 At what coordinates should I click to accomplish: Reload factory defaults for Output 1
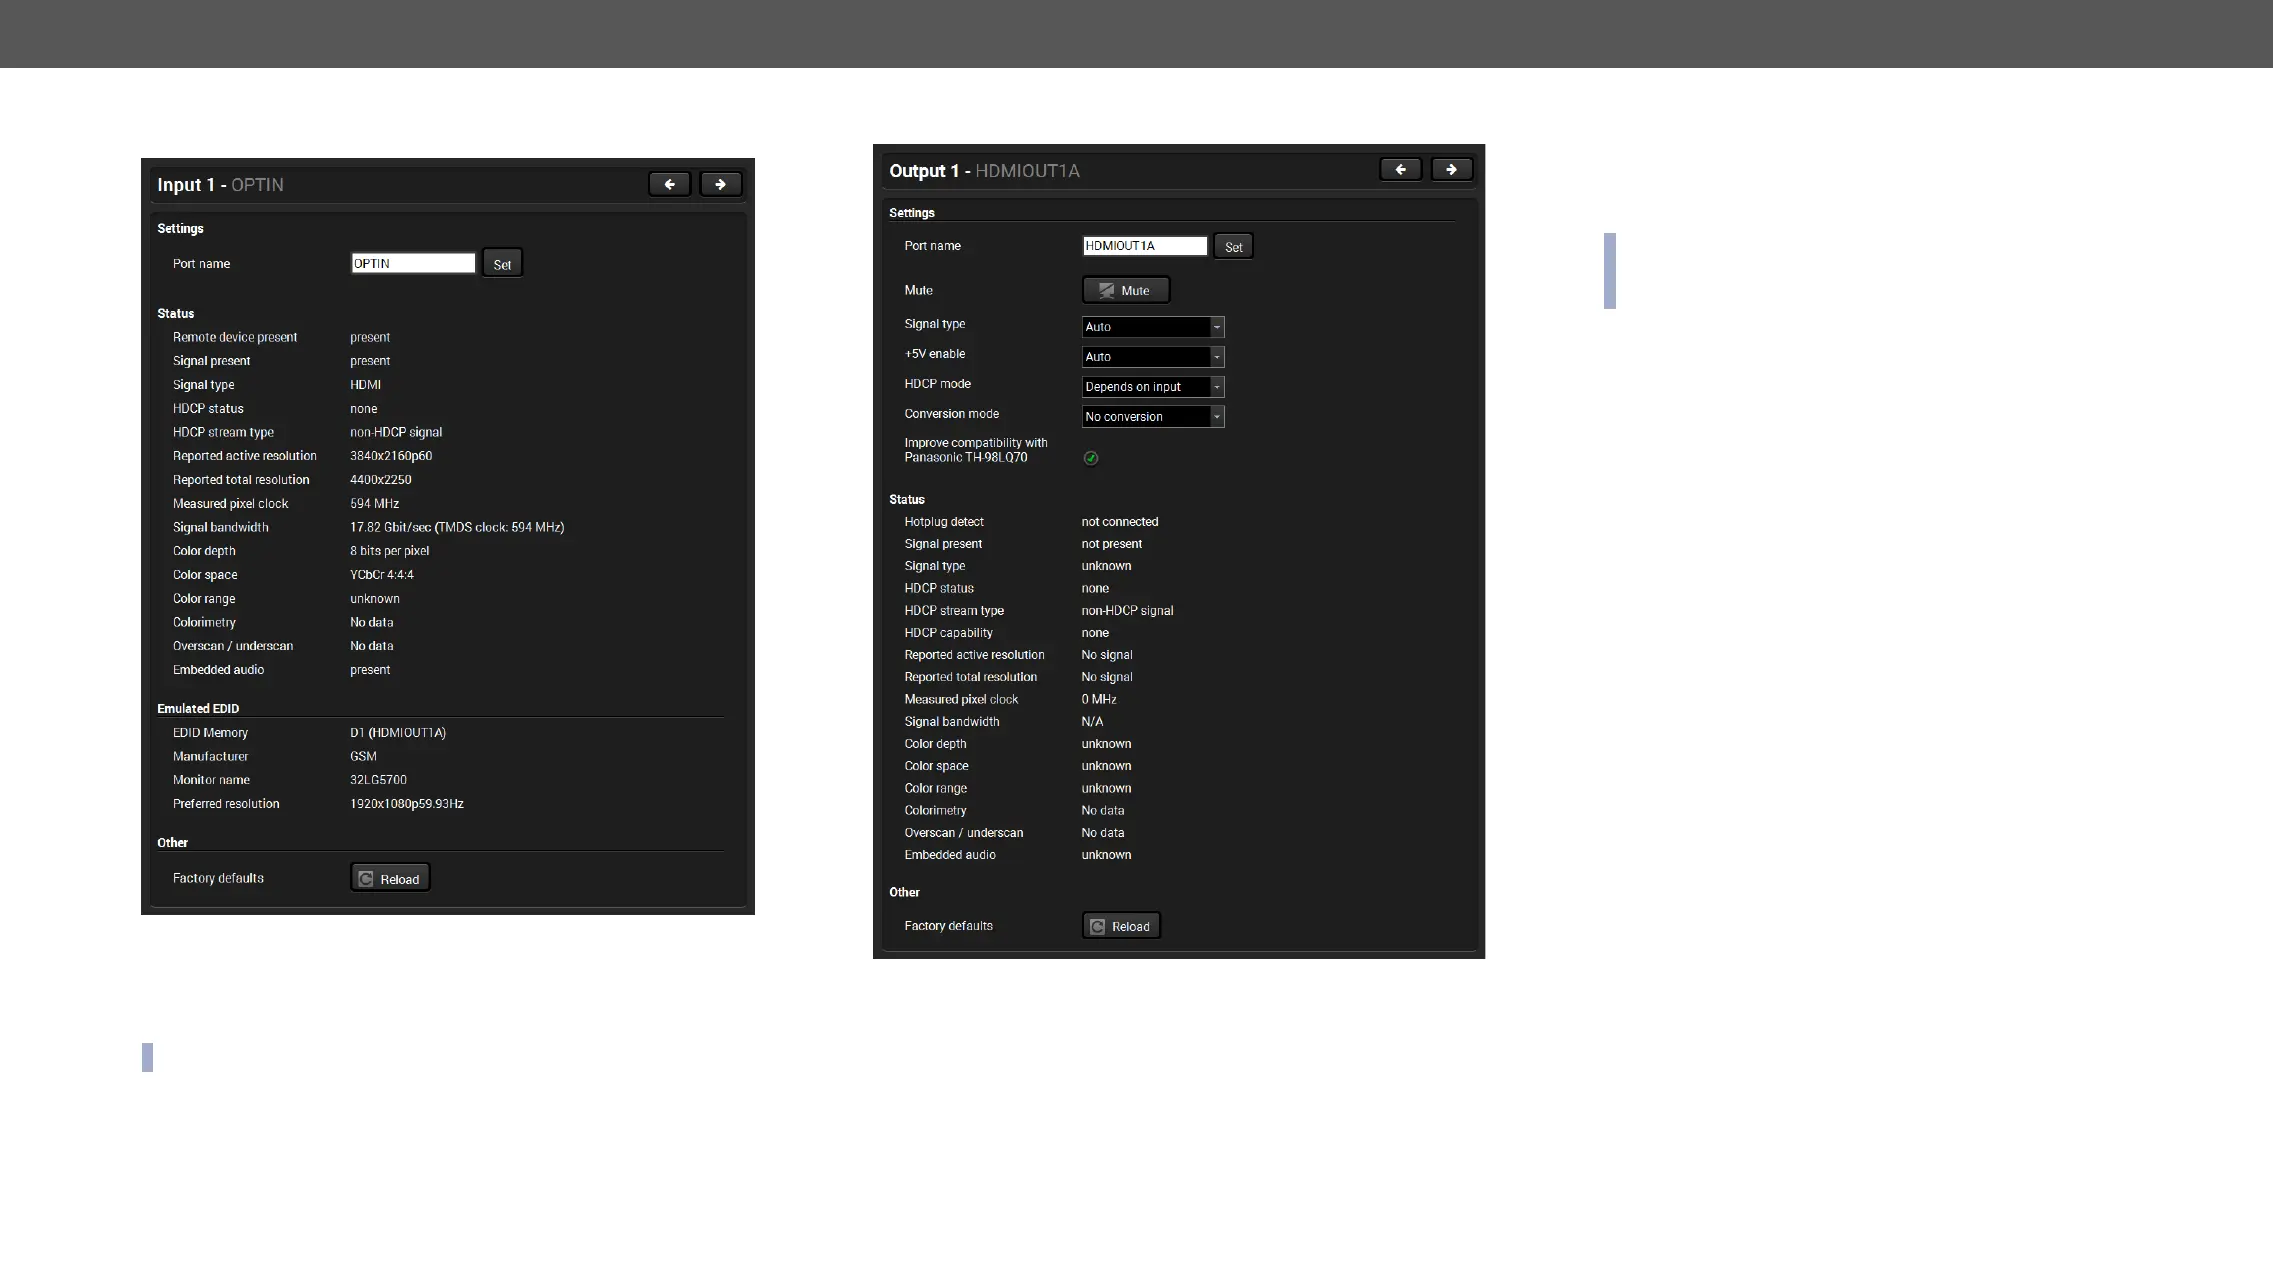(x=1121, y=926)
